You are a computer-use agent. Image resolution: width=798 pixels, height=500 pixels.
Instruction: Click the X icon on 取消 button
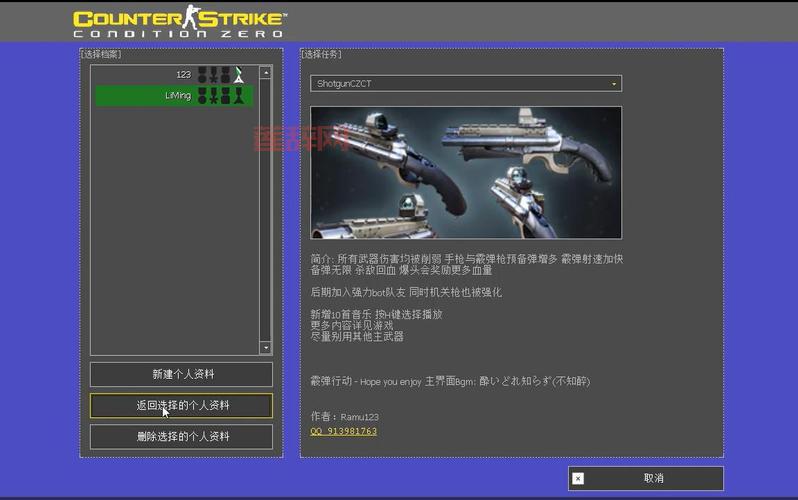pyautogui.click(x=578, y=479)
